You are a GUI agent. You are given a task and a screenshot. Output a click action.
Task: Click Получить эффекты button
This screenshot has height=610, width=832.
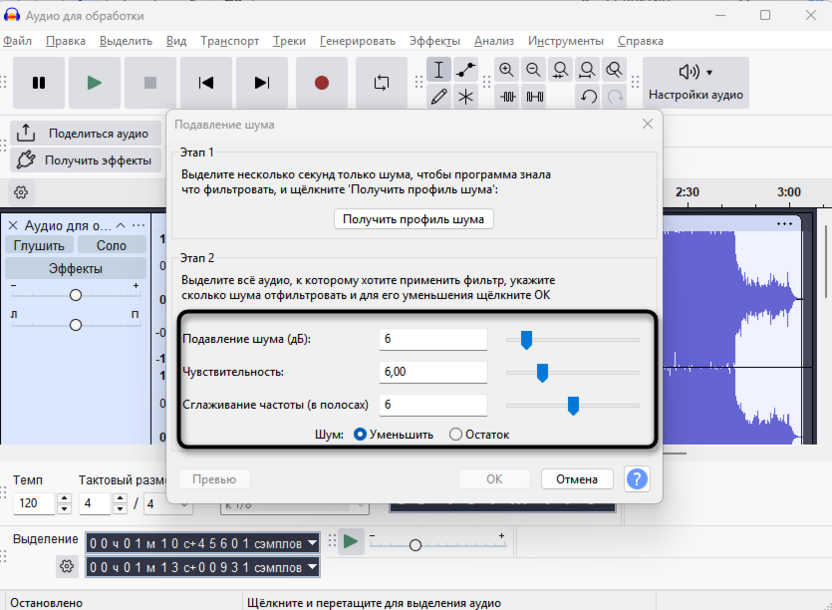pos(86,160)
